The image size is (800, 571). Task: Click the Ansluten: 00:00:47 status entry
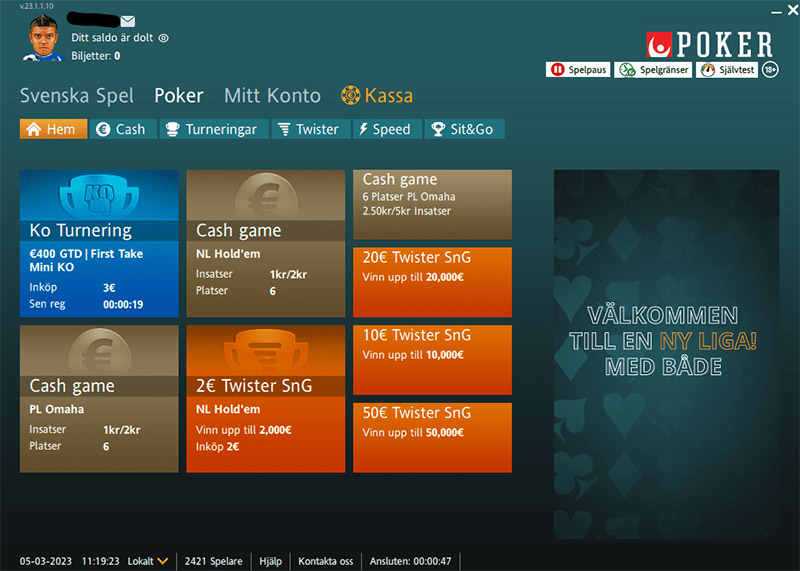coord(410,561)
